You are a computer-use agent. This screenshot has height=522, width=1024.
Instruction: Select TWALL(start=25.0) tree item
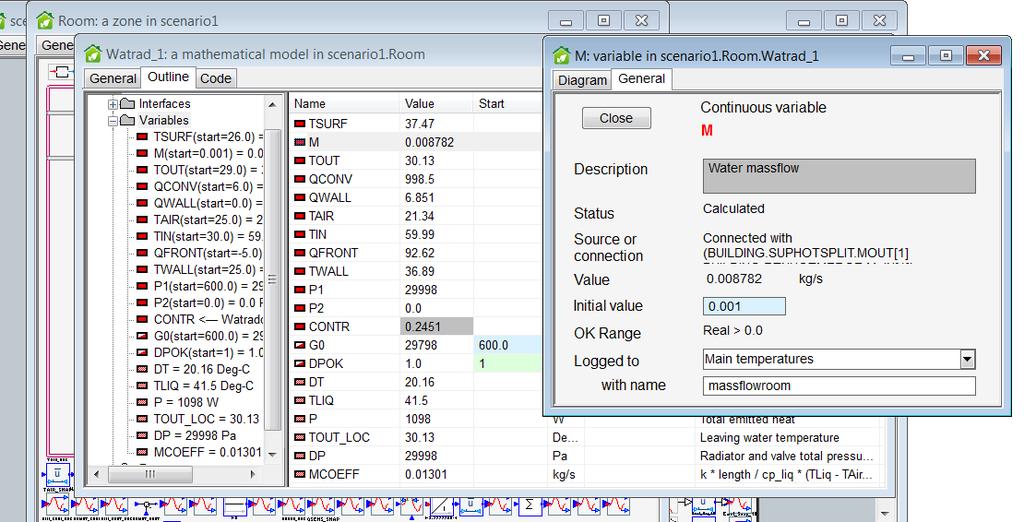[208, 269]
